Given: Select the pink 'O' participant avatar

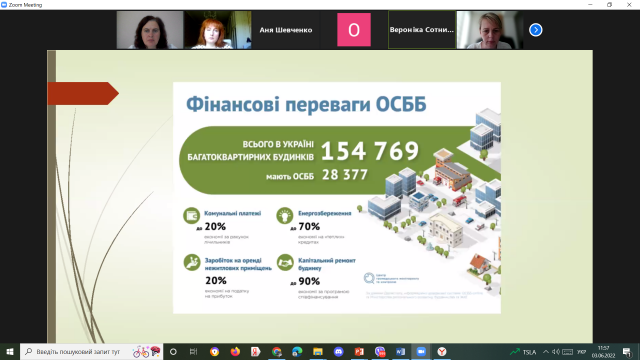Looking at the screenshot, I should [x=354, y=30].
